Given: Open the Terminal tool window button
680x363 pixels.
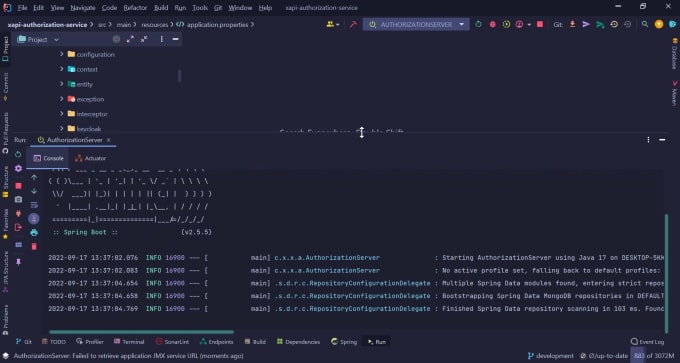Looking at the screenshot, I should point(129,342).
